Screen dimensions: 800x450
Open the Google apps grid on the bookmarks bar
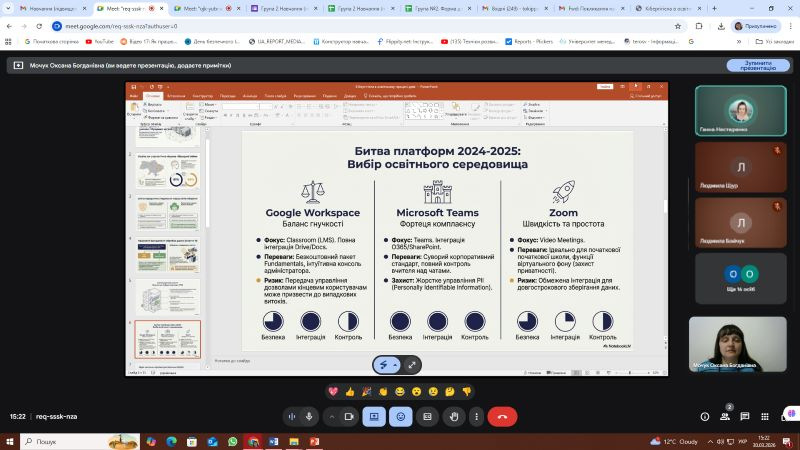[8, 42]
